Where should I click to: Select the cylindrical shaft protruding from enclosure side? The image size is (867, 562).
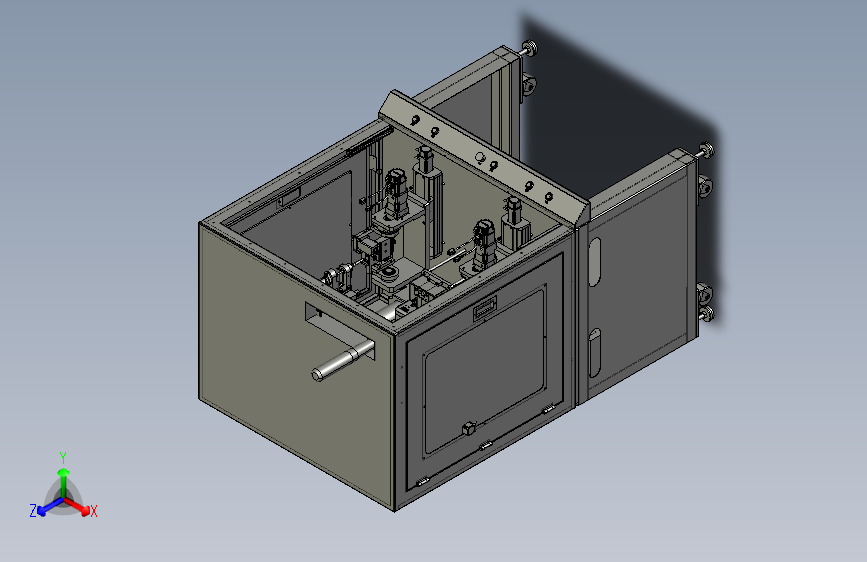coord(343,359)
